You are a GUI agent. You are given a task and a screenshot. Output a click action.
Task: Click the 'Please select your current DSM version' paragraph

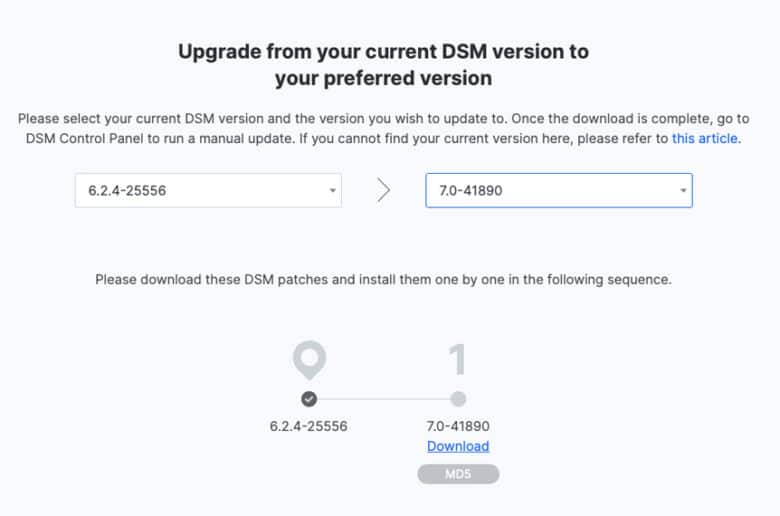384,128
